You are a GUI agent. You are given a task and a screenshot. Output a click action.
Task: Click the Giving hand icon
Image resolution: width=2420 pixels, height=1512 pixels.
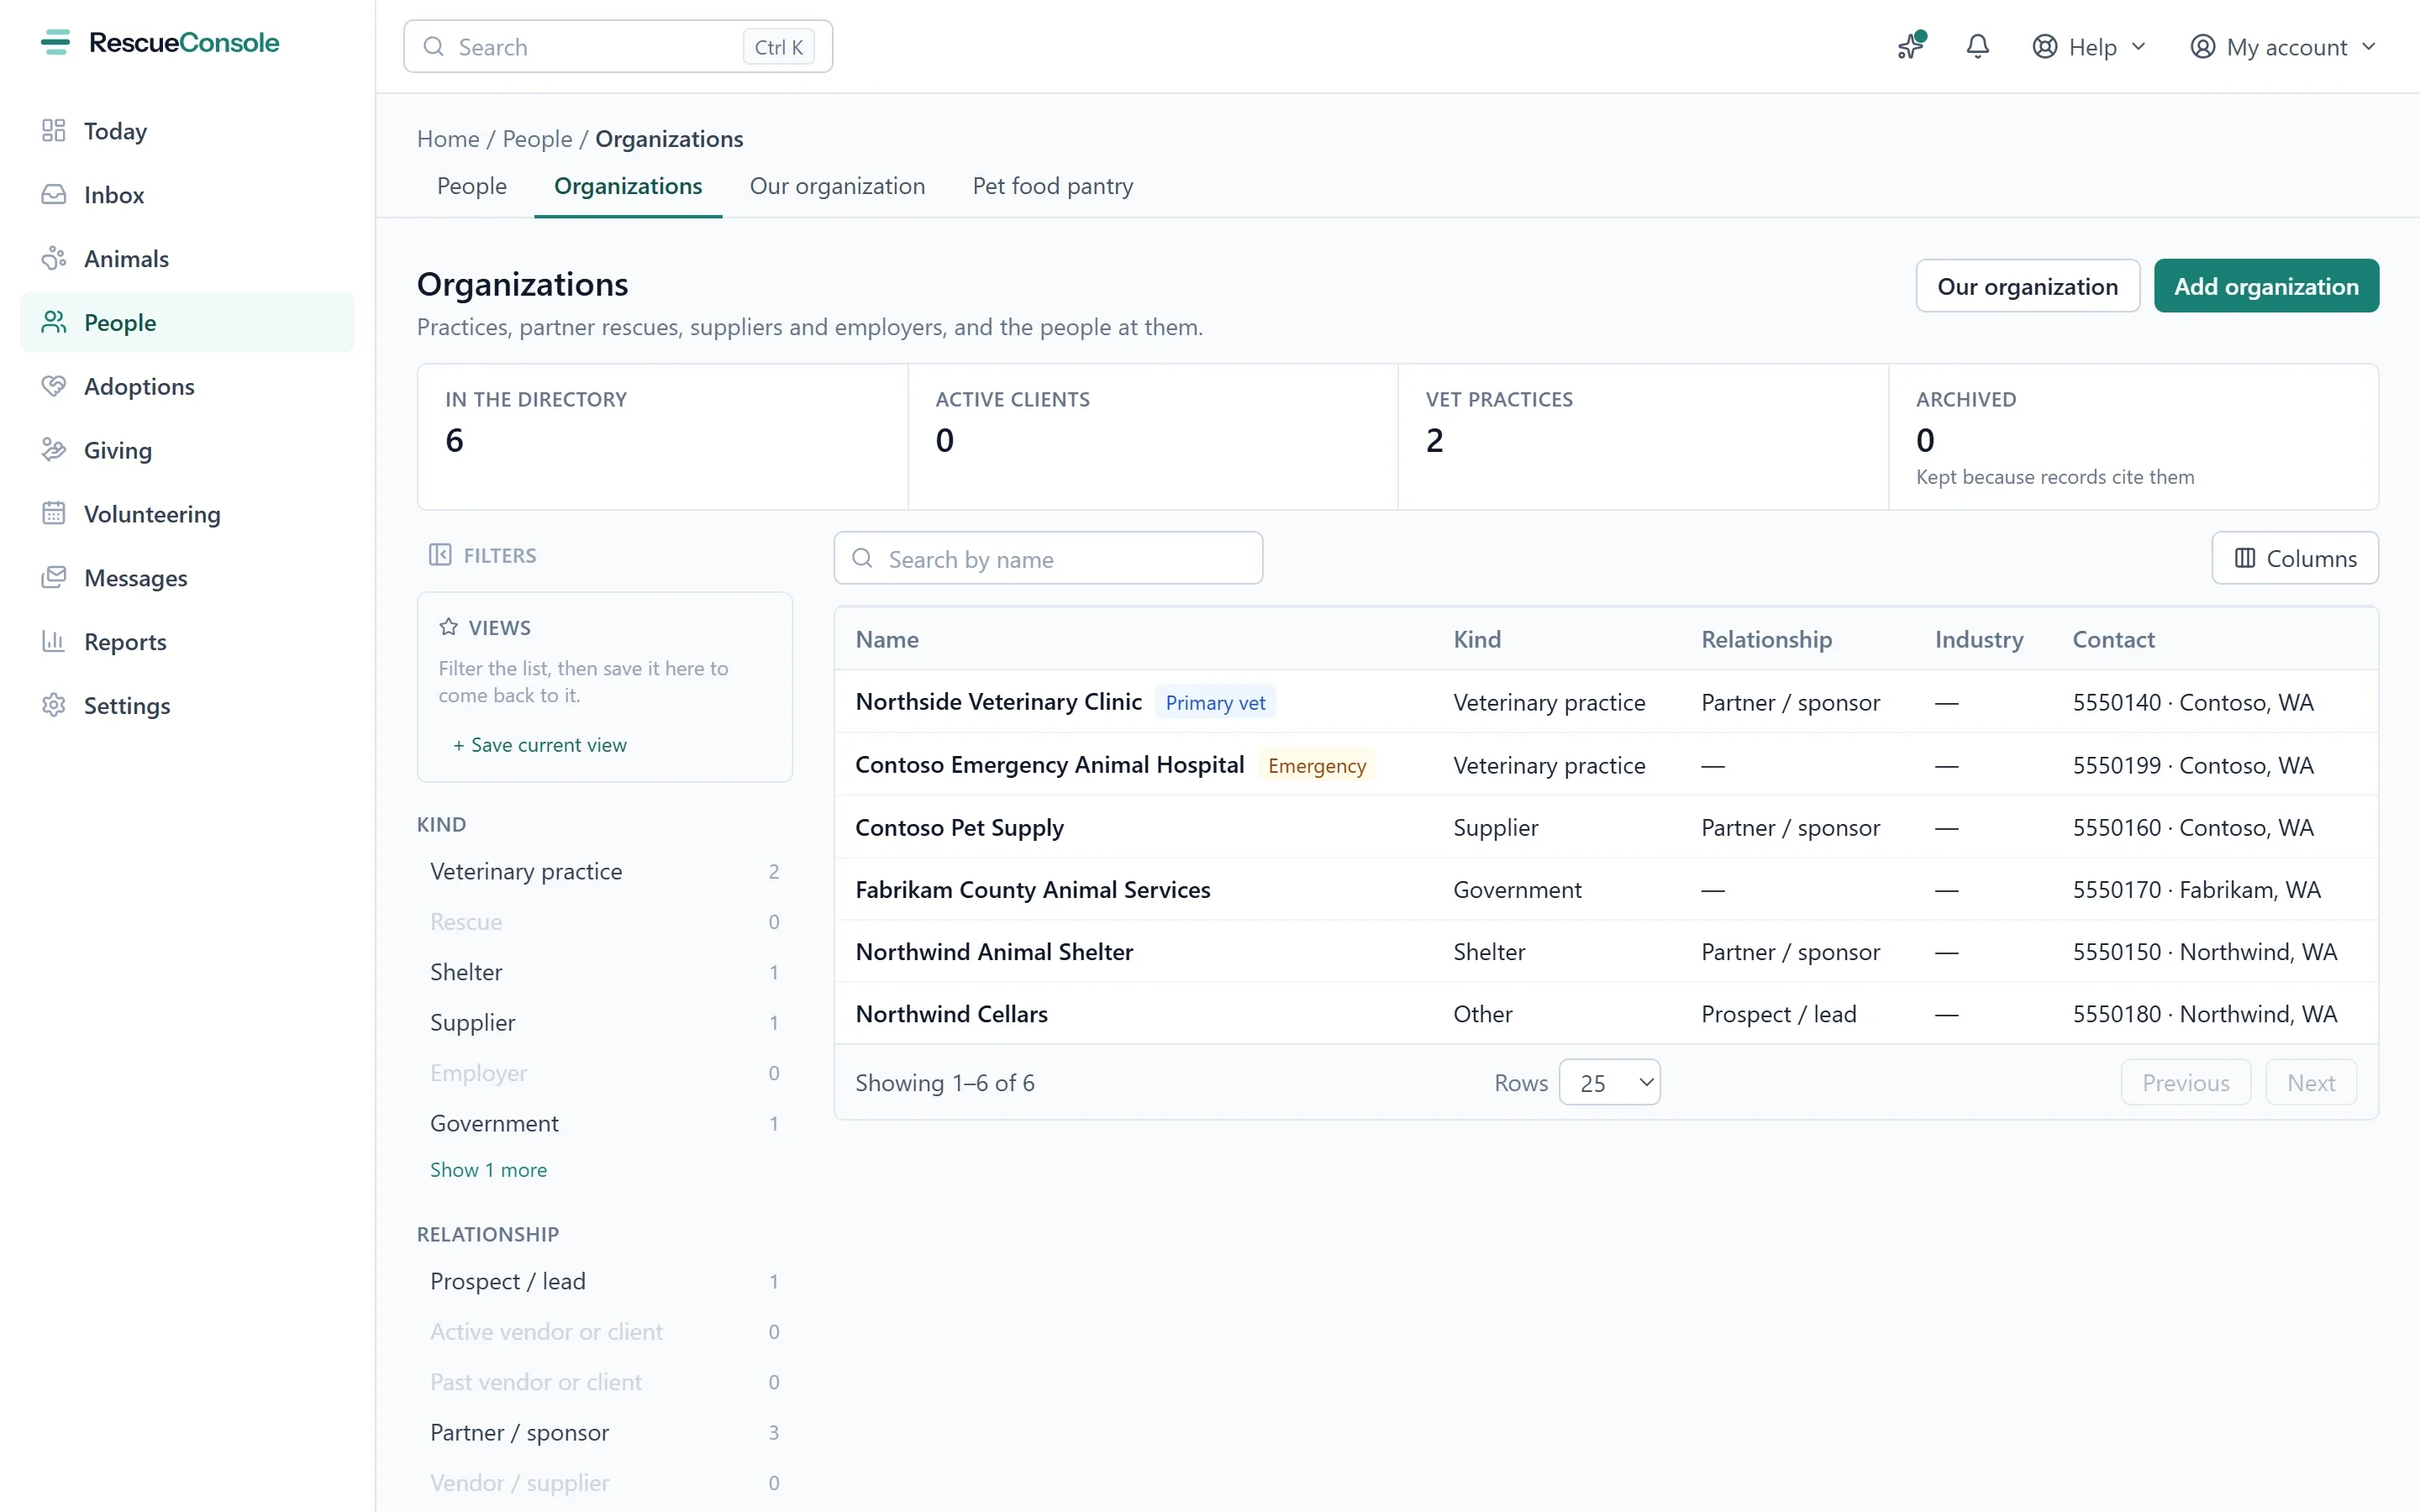54,450
